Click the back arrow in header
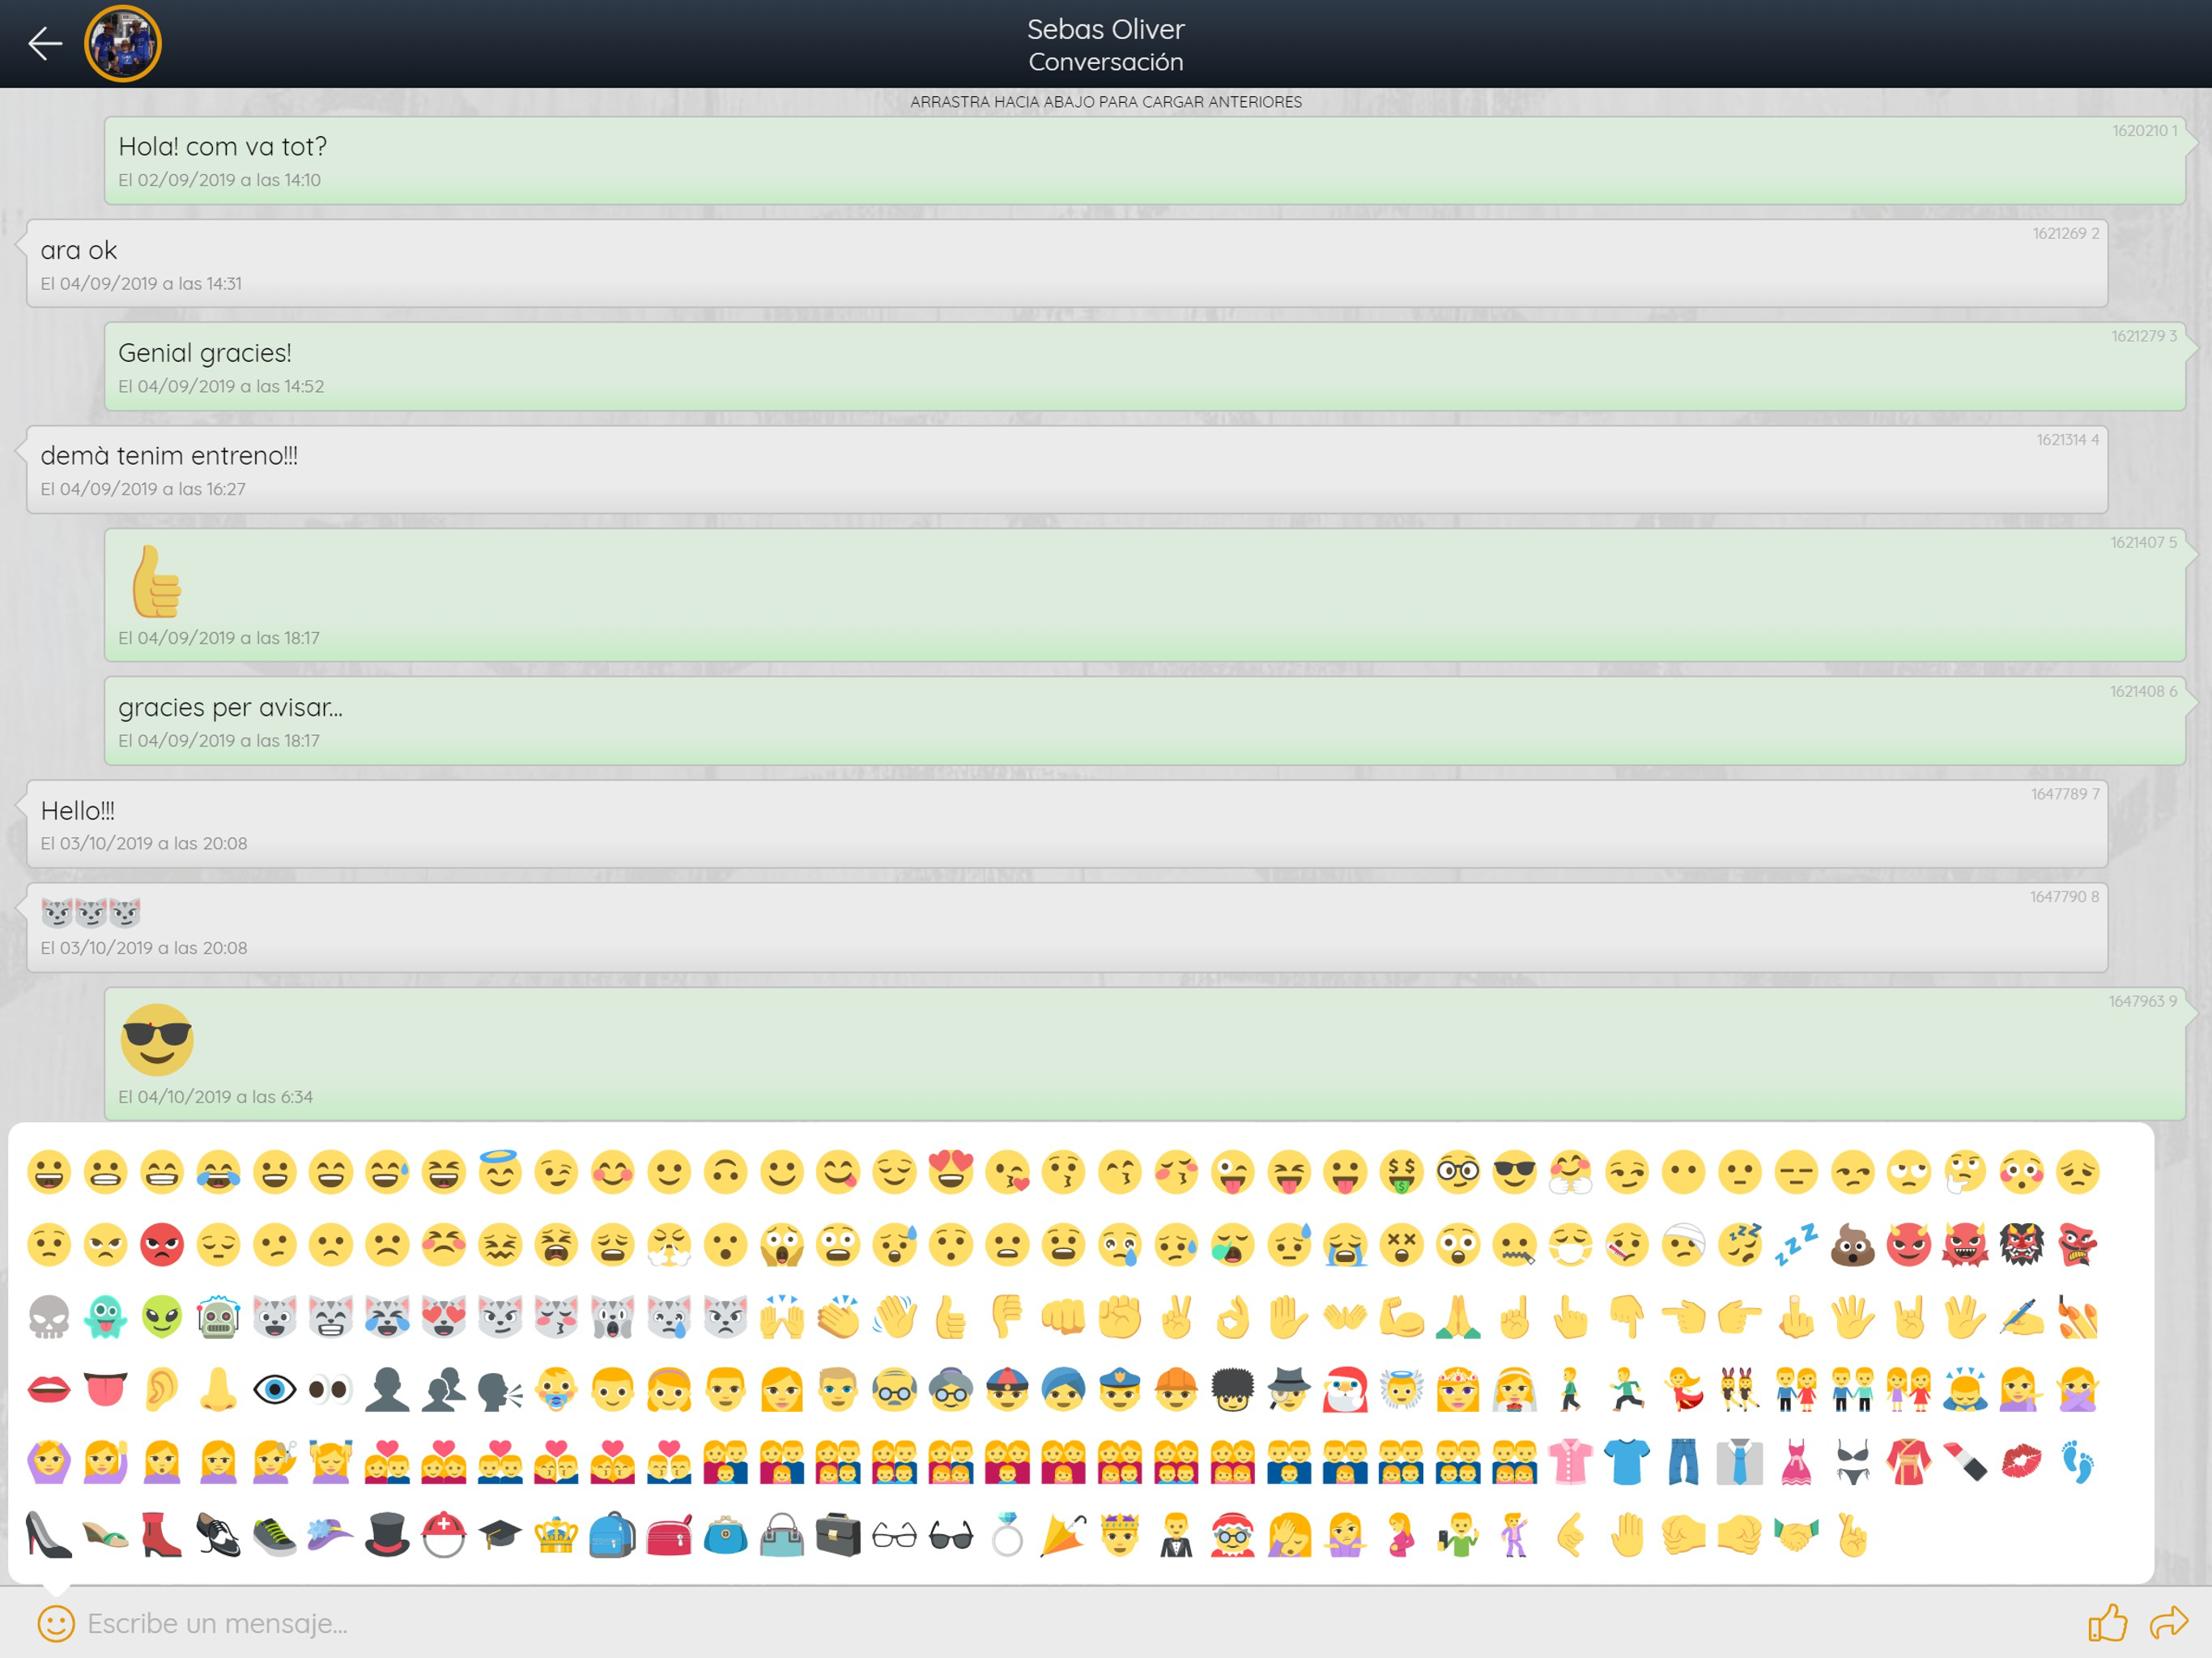This screenshot has height=1658, width=2212. click(x=45, y=43)
